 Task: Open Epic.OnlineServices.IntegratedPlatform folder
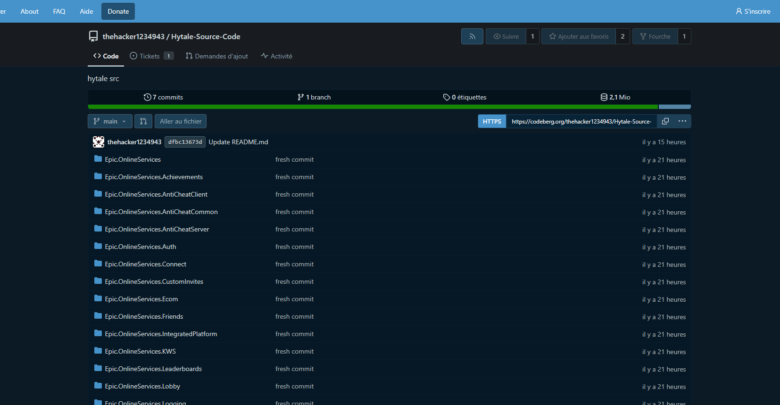[x=161, y=334]
